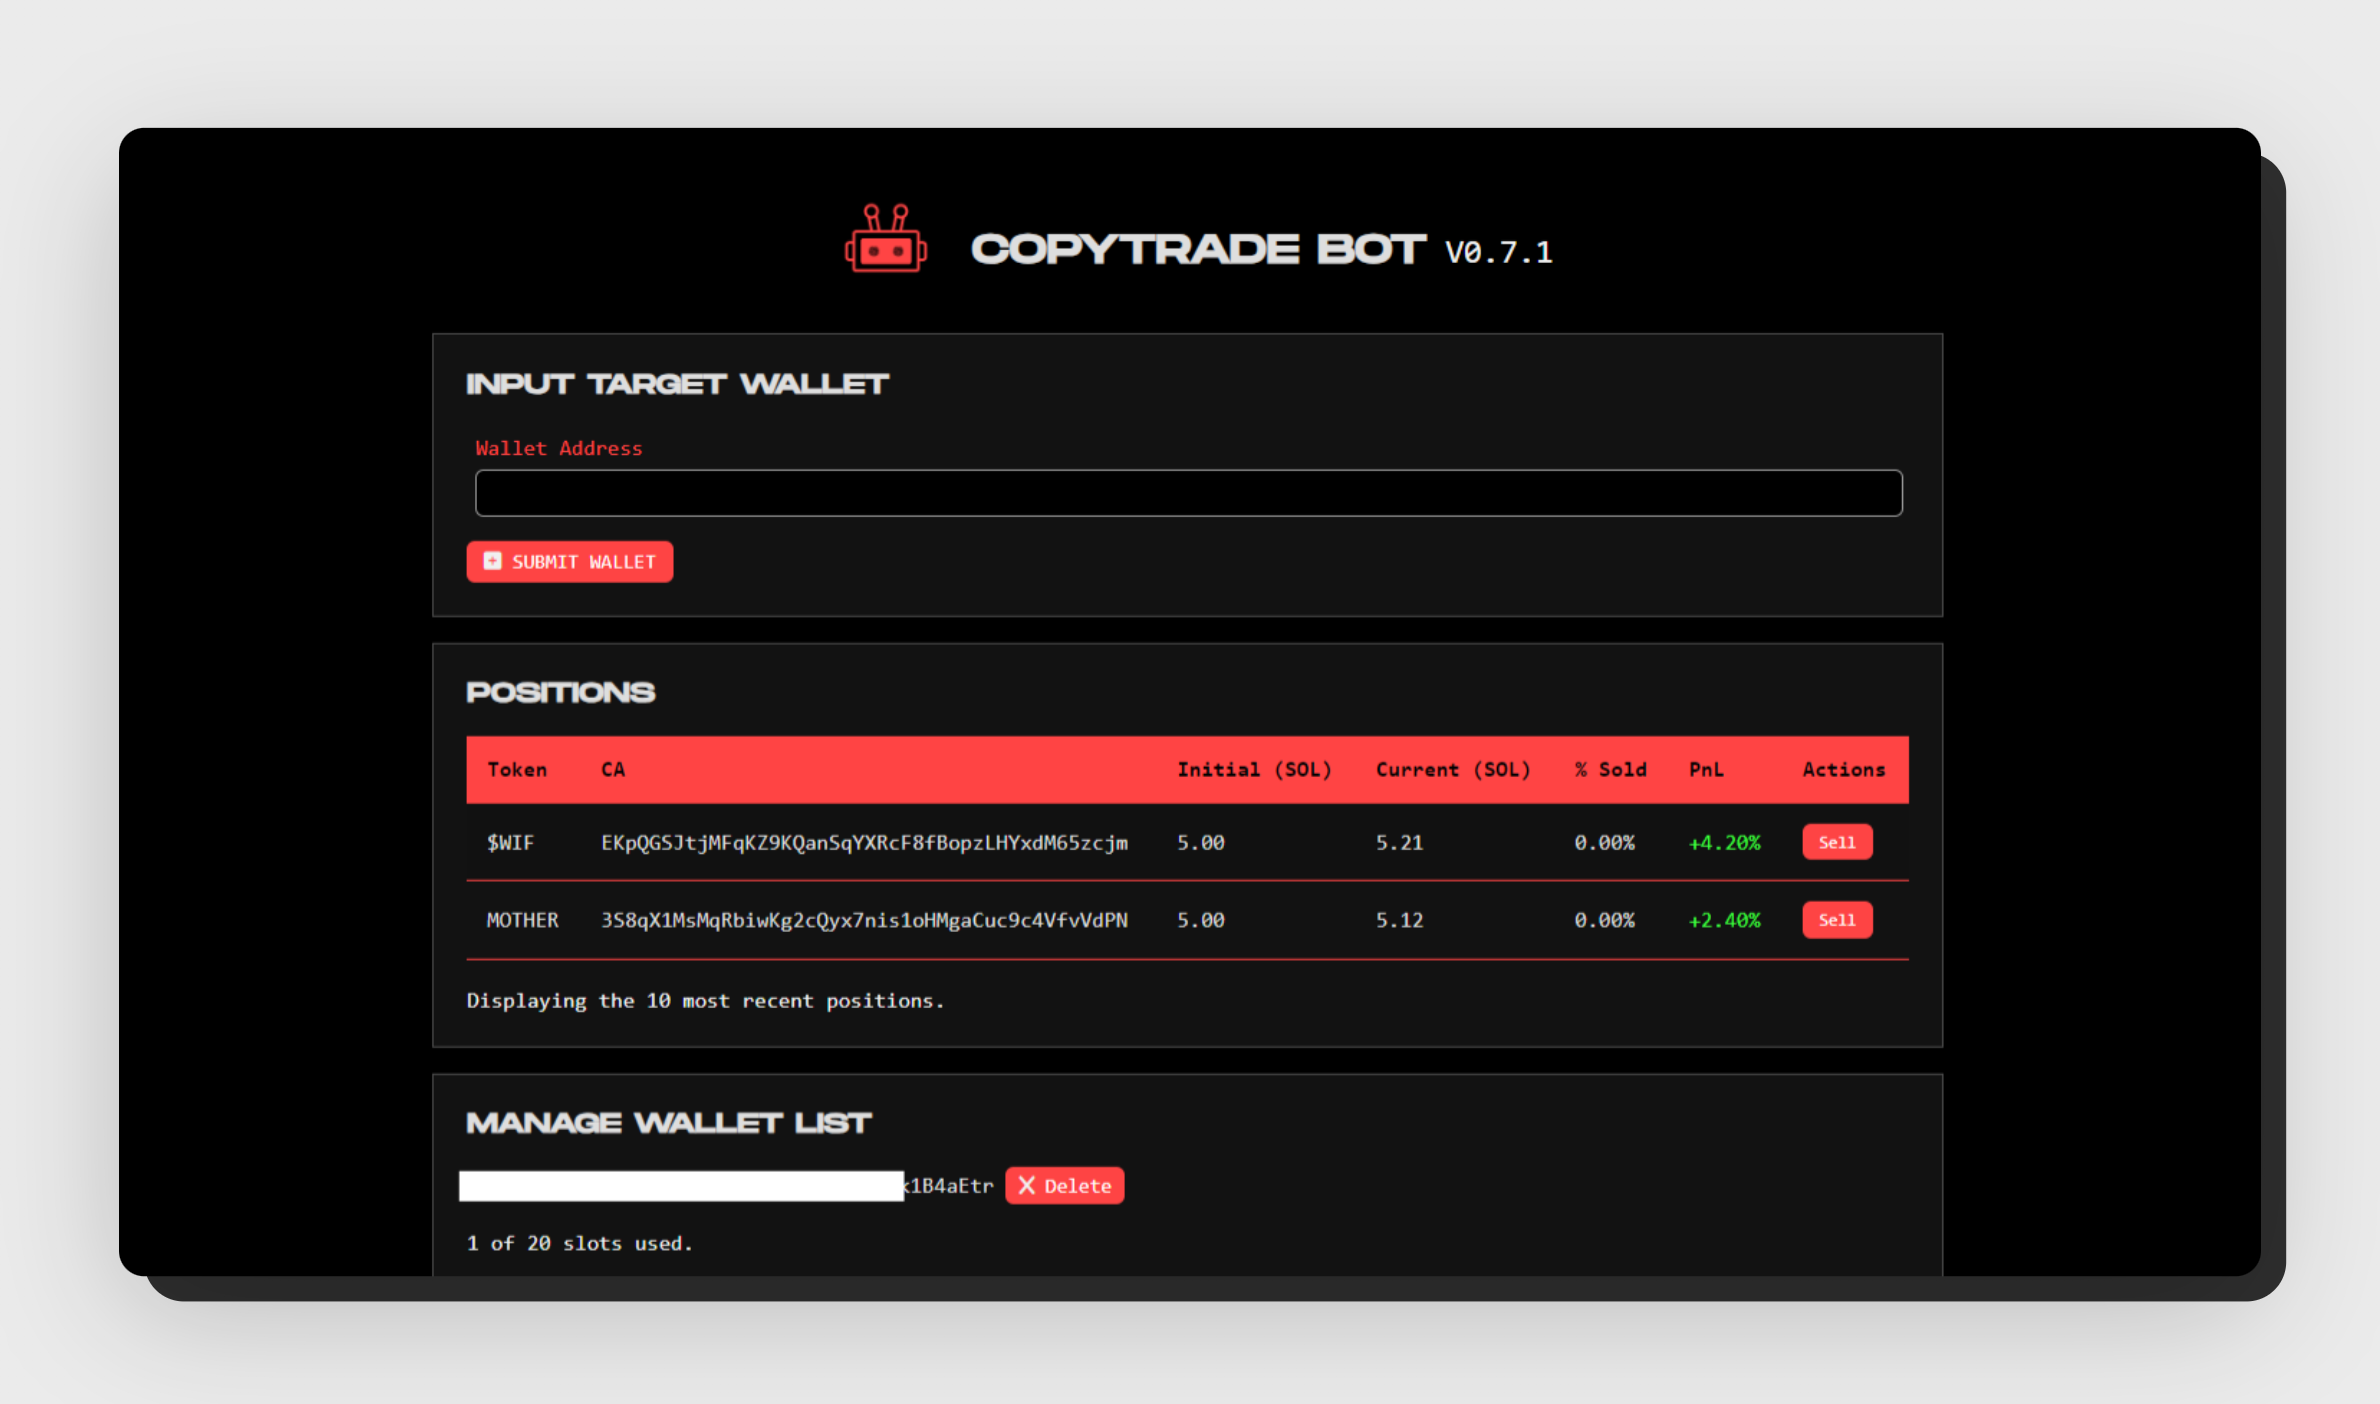This screenshot has height=1404, width=2380.
Task: Click the PnL column header
Action: 1706,769
